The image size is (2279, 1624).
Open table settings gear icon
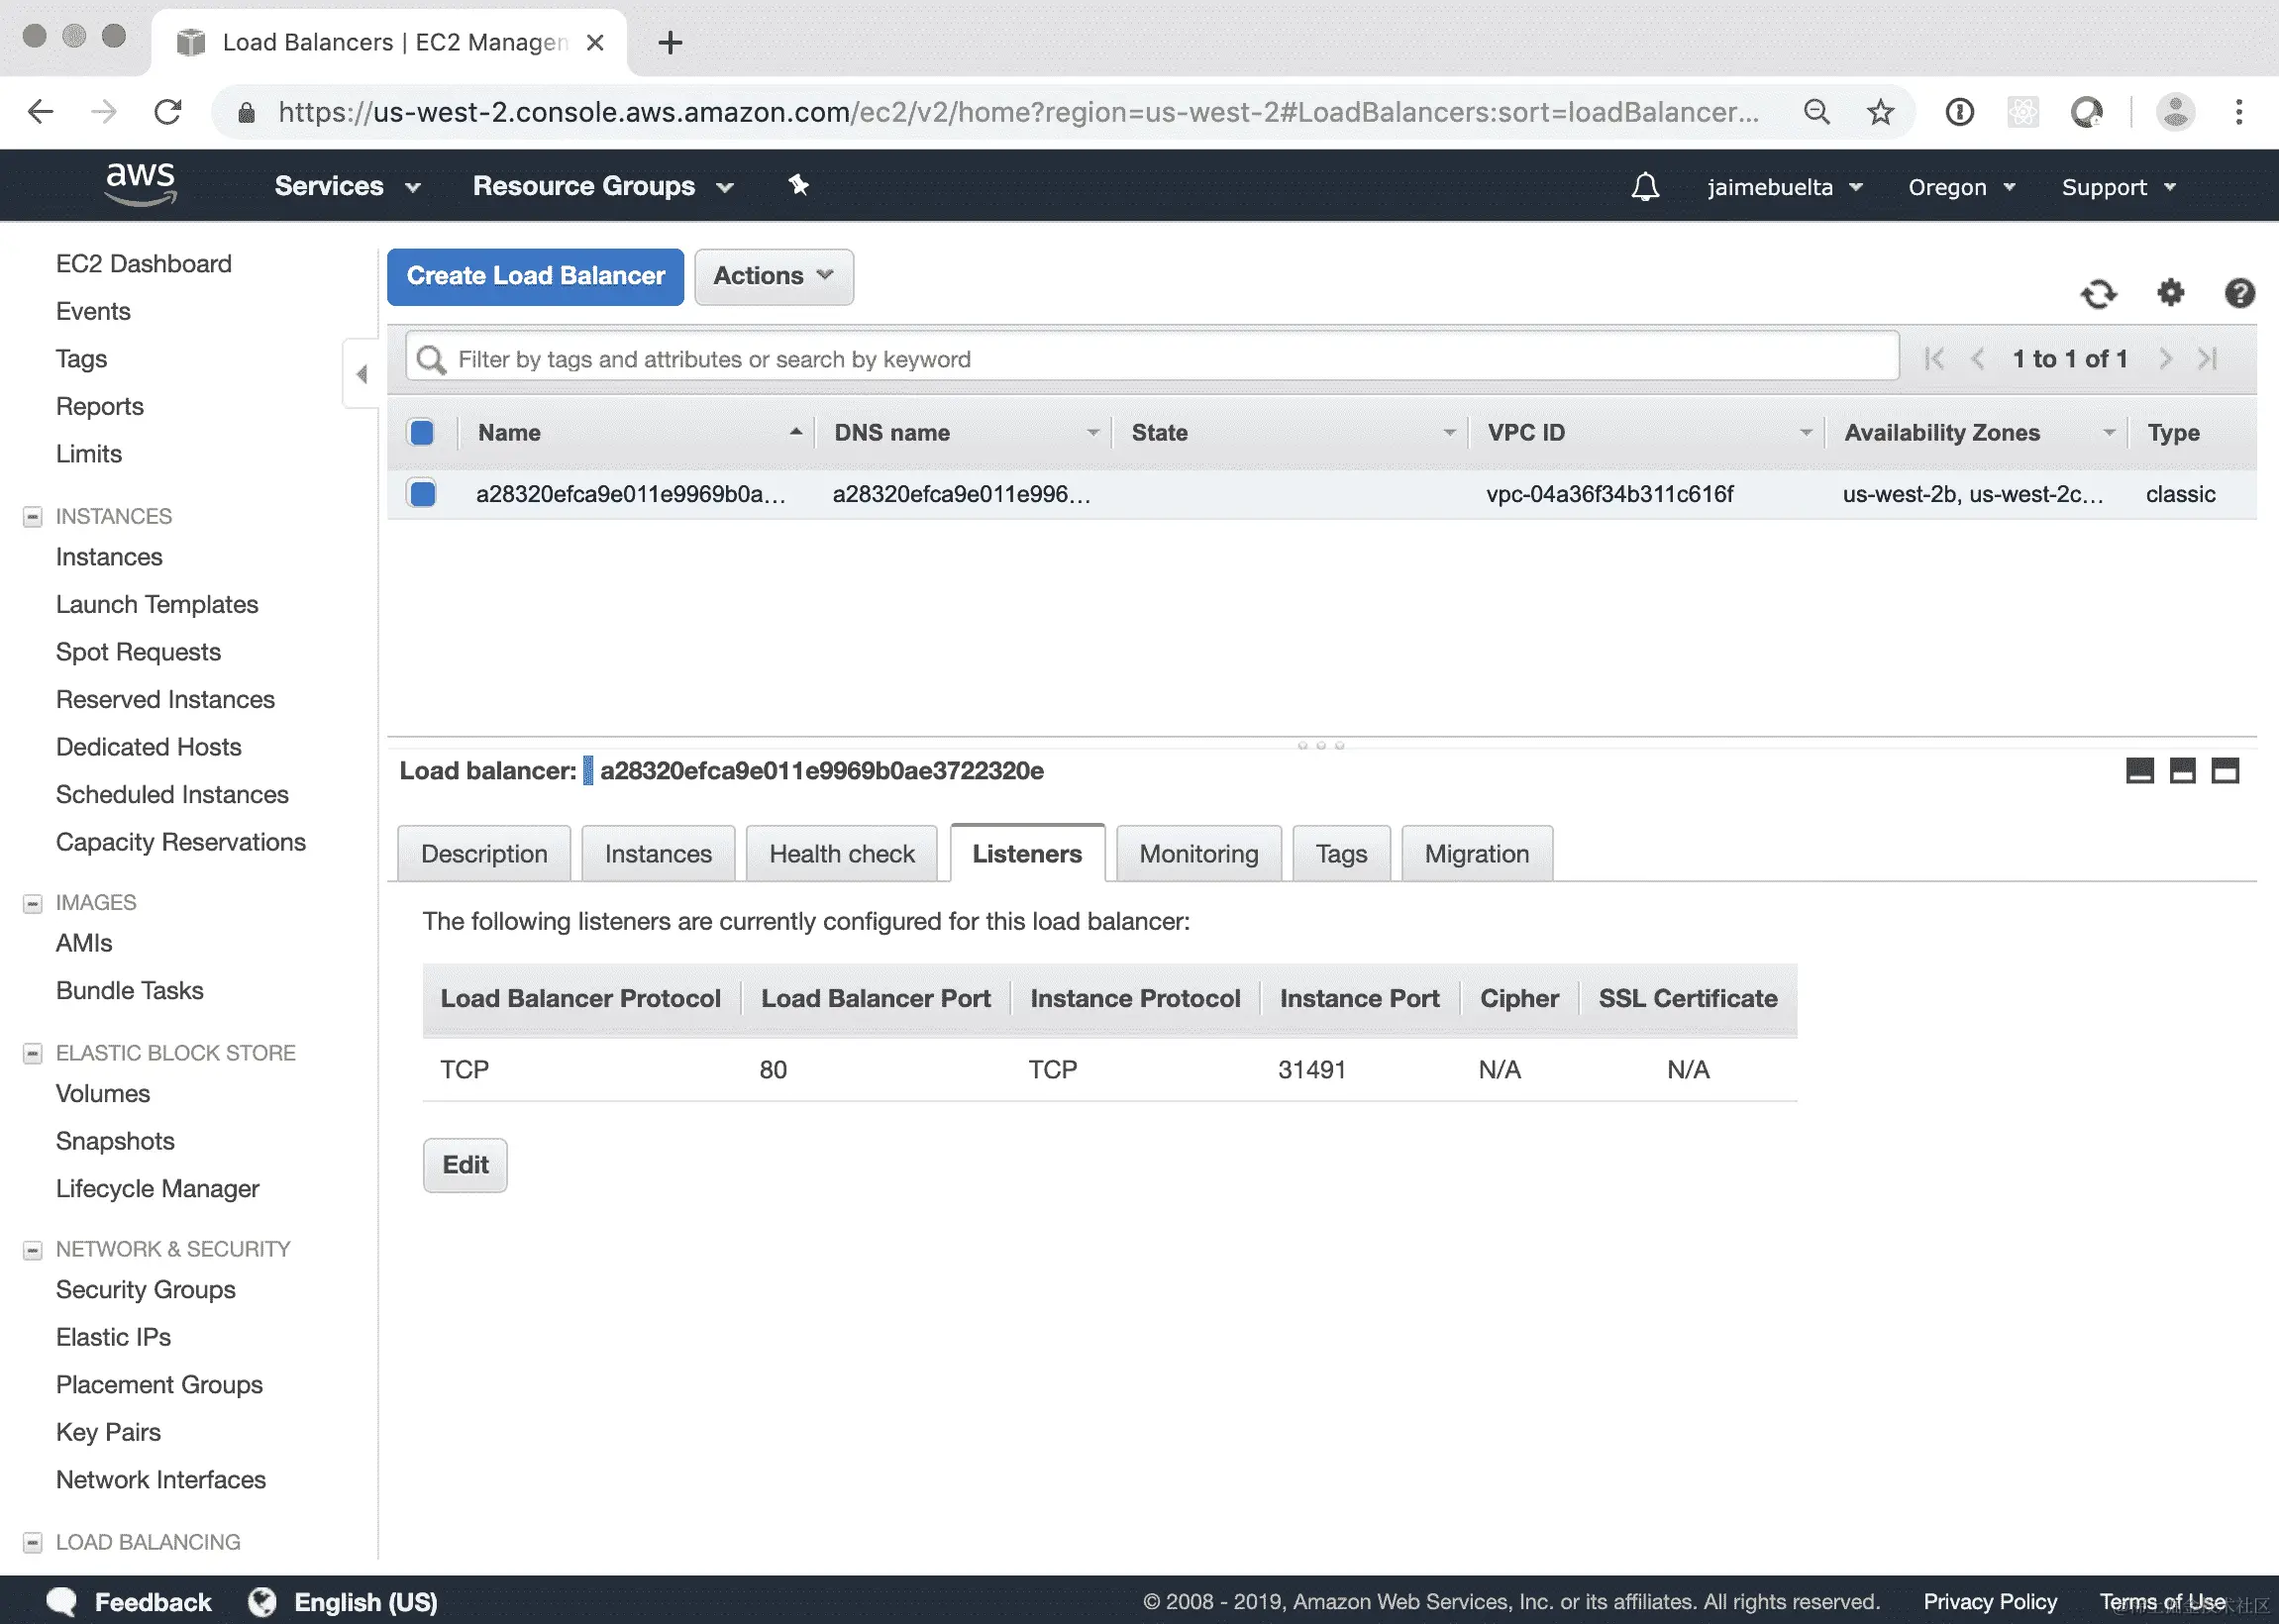click(x=2170, y=293)
